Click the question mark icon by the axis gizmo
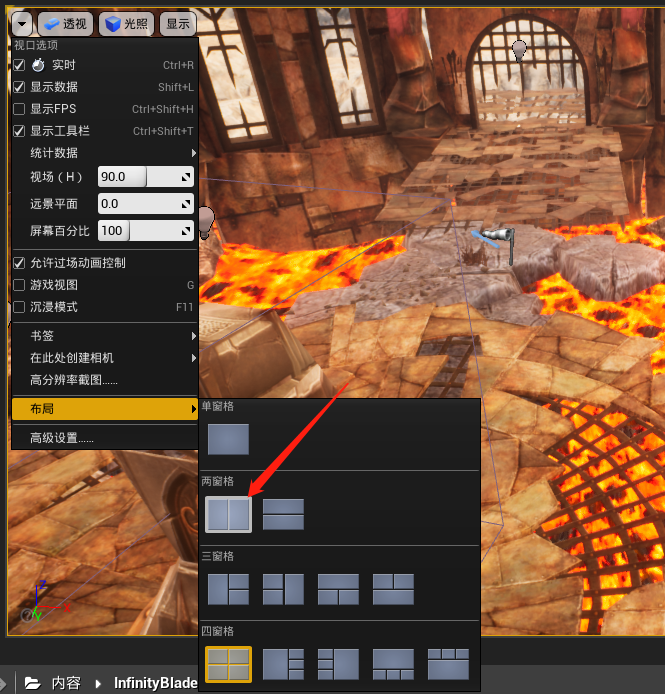 (27, 615)
